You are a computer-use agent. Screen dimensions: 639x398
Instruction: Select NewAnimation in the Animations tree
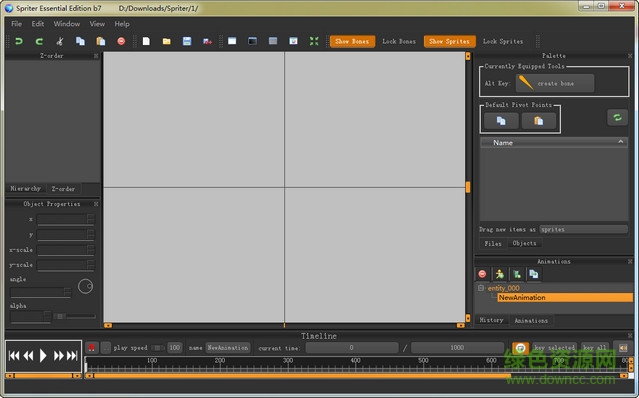coord(565,297)
